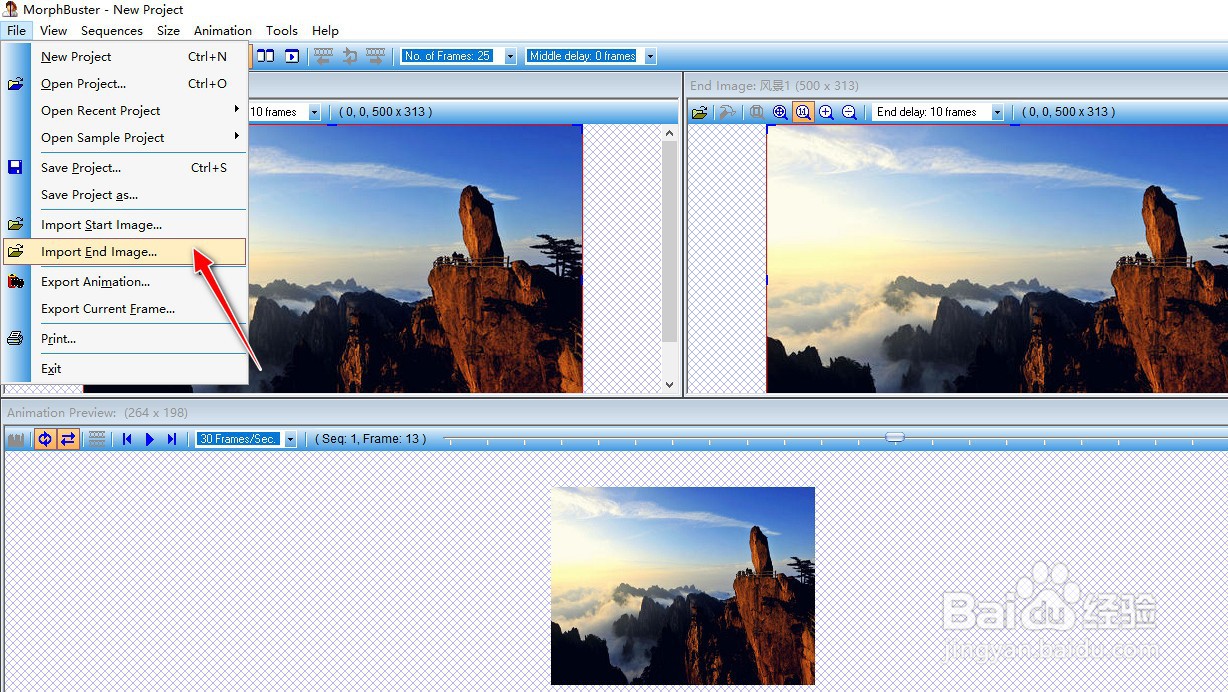Image resolution: width=1228 pixels, height=692 pixels.
Task: Play the animation preview
Action: click(x=150, y=439)
